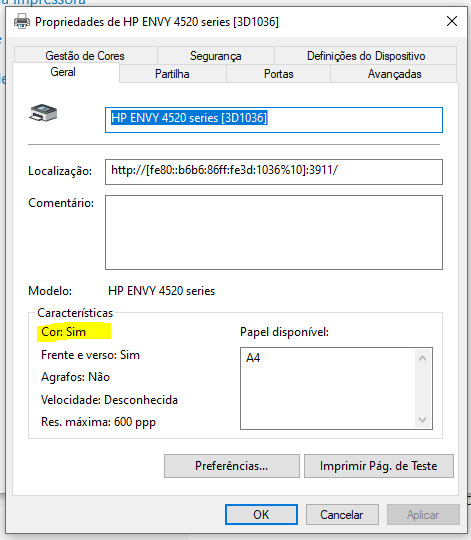This screenshot has width=471, height=540.
Task: Click 'Frente e verso: Sim' text
Action: [90, 355]
